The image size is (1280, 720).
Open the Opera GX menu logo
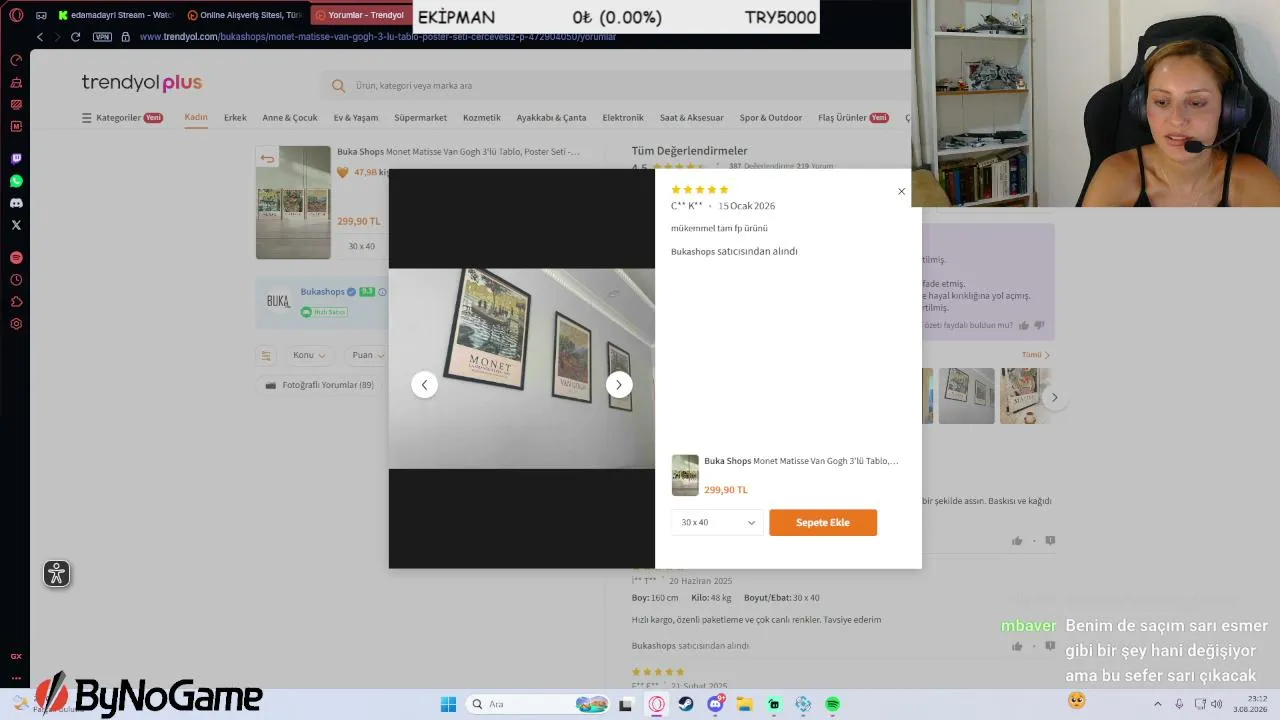pos(16,15)
